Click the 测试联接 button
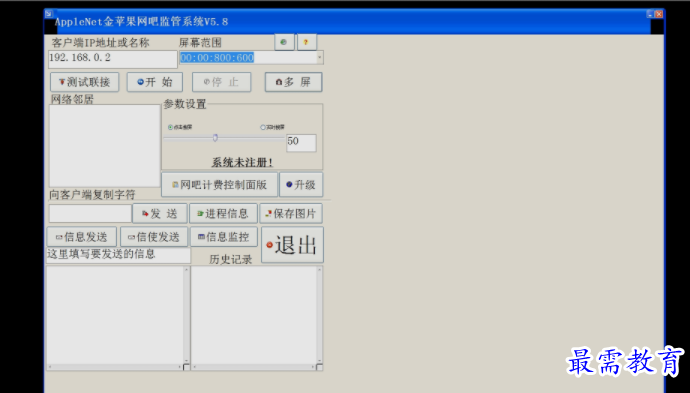This screenshot has width=690, height=393. (84, 82)
